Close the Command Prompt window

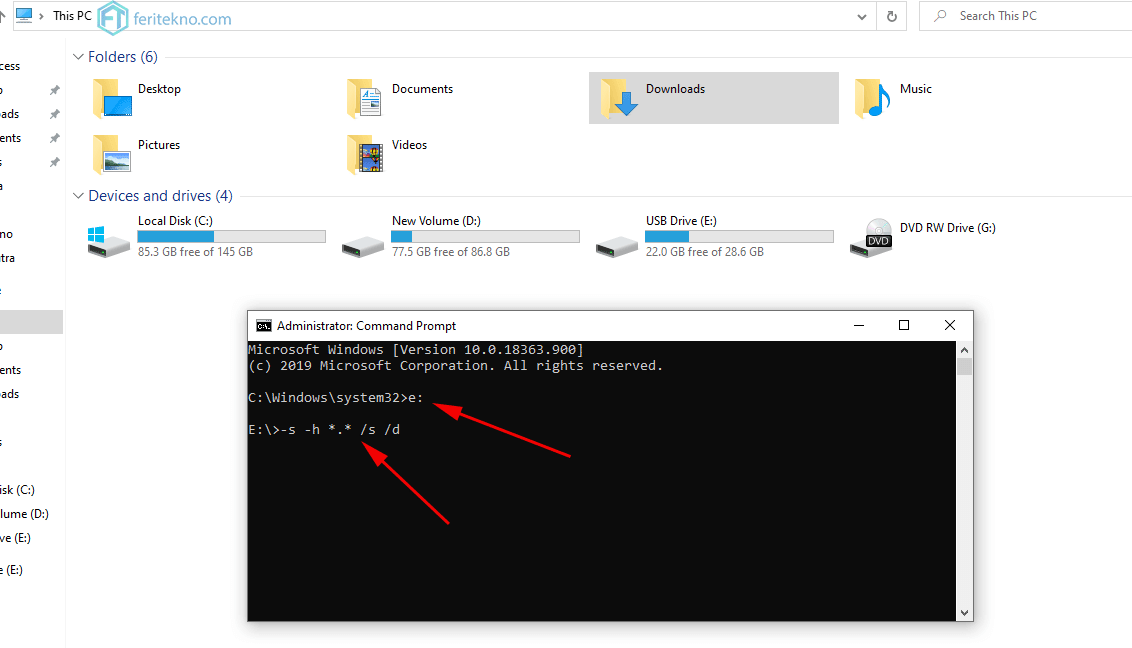click(949, 325)
